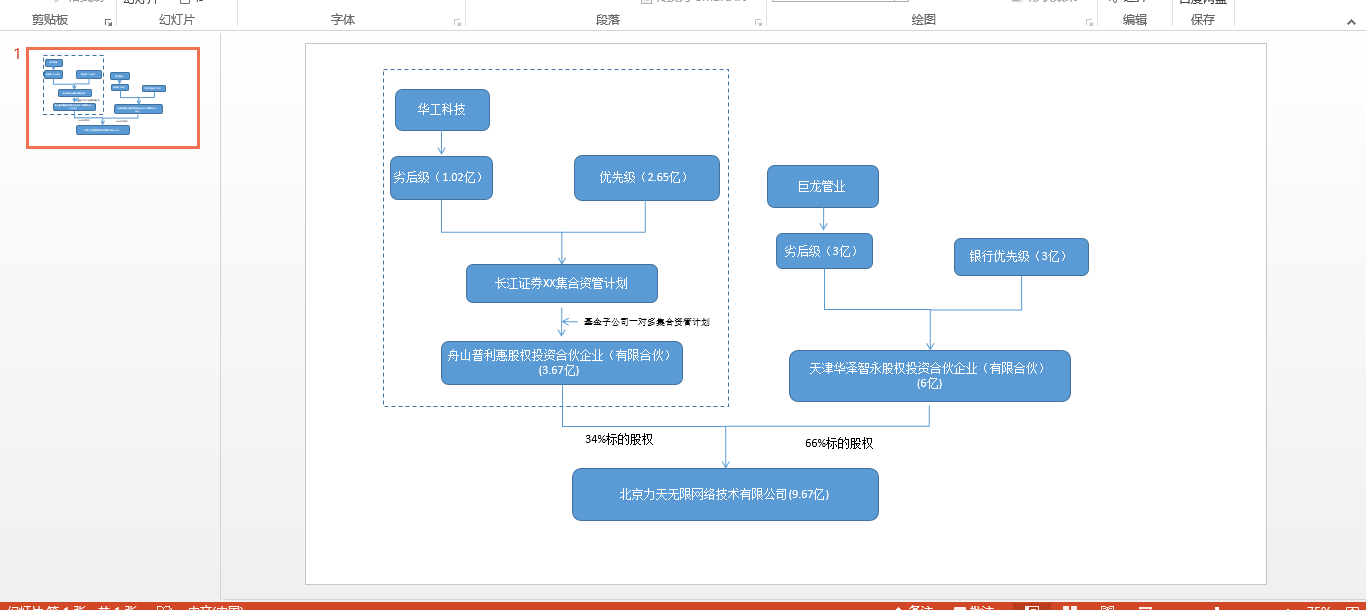Viewport: 1366px width, 610px height.
Task: Click the 字体 group label
Action: [343, 20]
